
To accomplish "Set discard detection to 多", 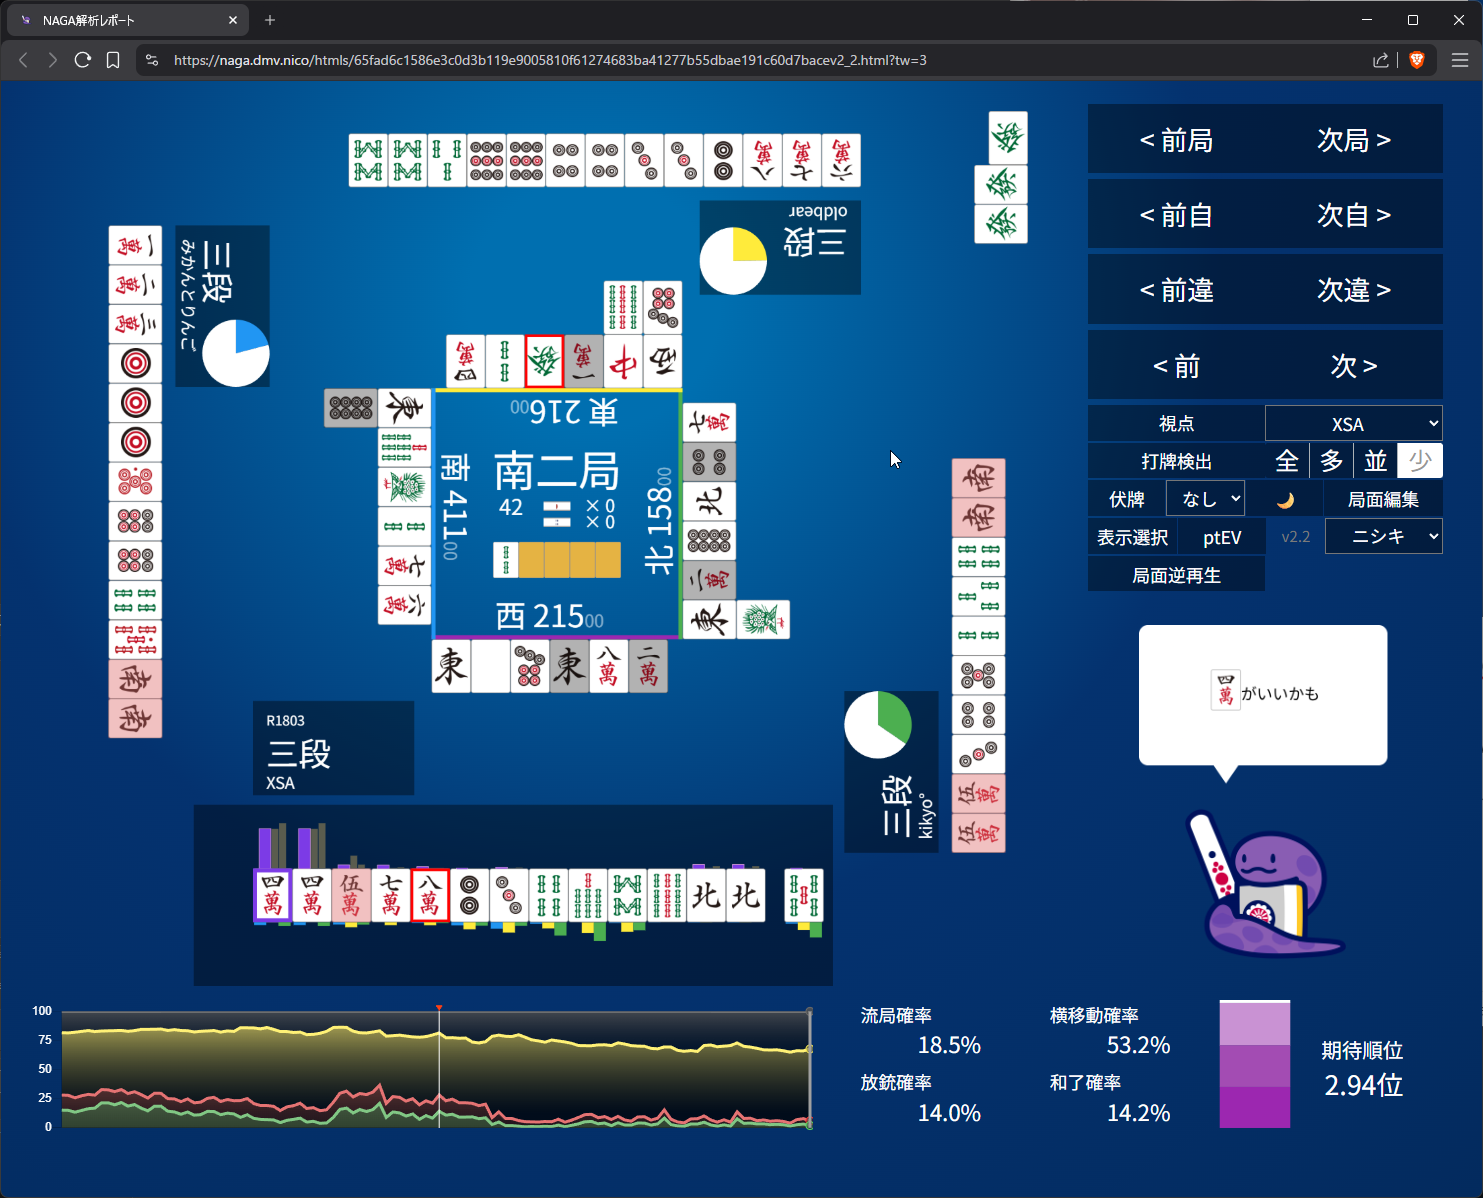I will (x=1331, y=461).
